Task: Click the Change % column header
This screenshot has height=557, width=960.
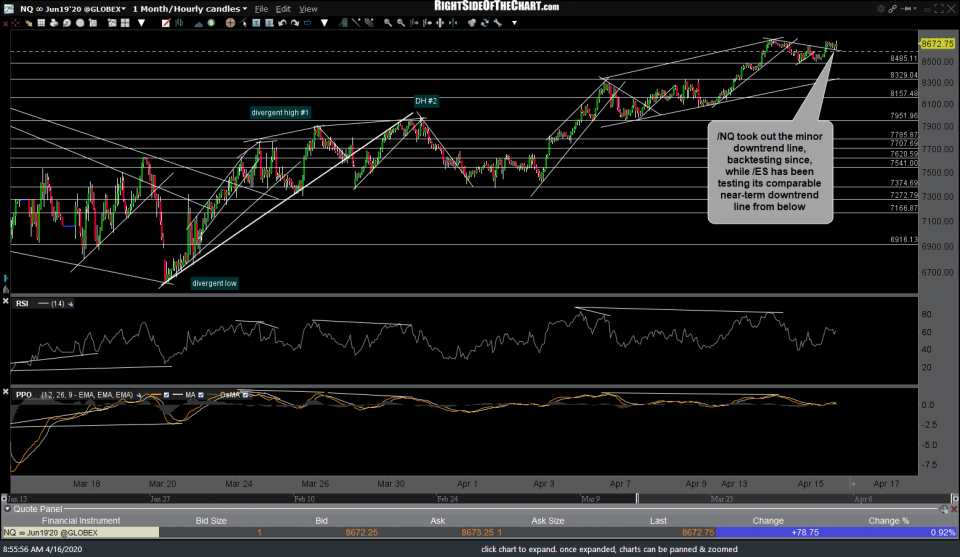Action: 888,520
